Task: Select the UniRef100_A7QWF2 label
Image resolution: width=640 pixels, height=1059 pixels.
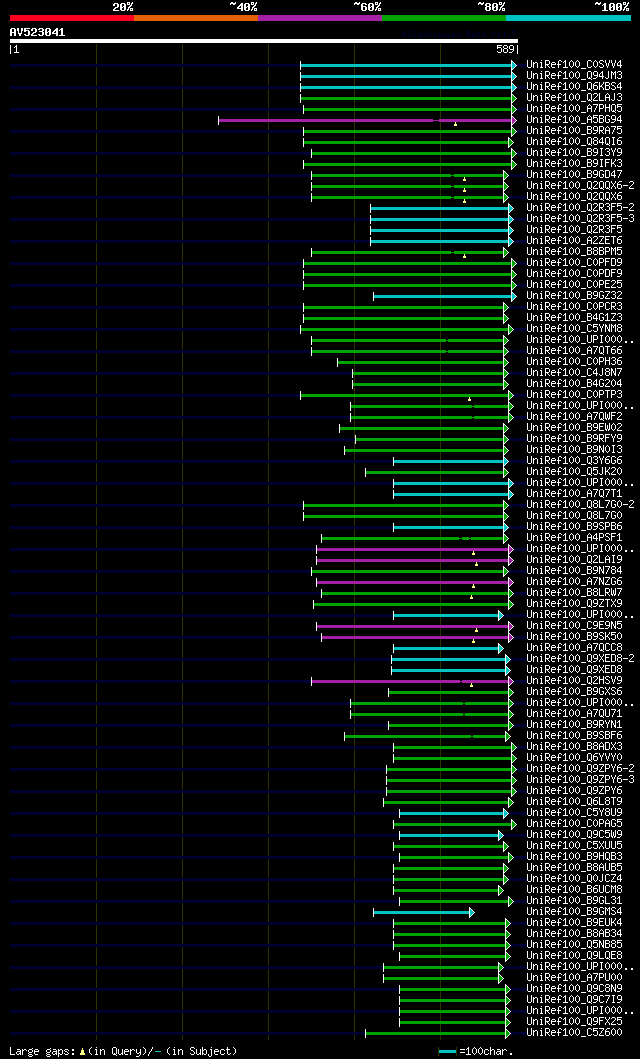Action: point(575,417)
